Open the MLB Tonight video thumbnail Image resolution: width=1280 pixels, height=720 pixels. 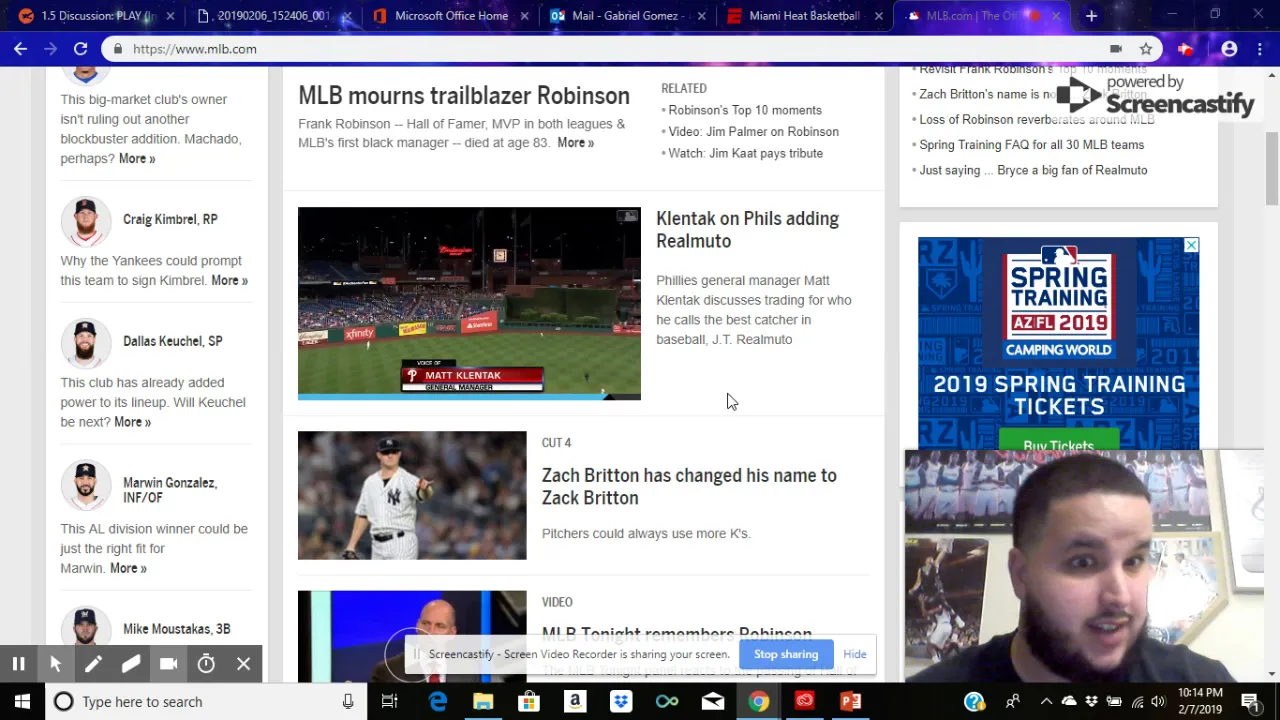412,636
